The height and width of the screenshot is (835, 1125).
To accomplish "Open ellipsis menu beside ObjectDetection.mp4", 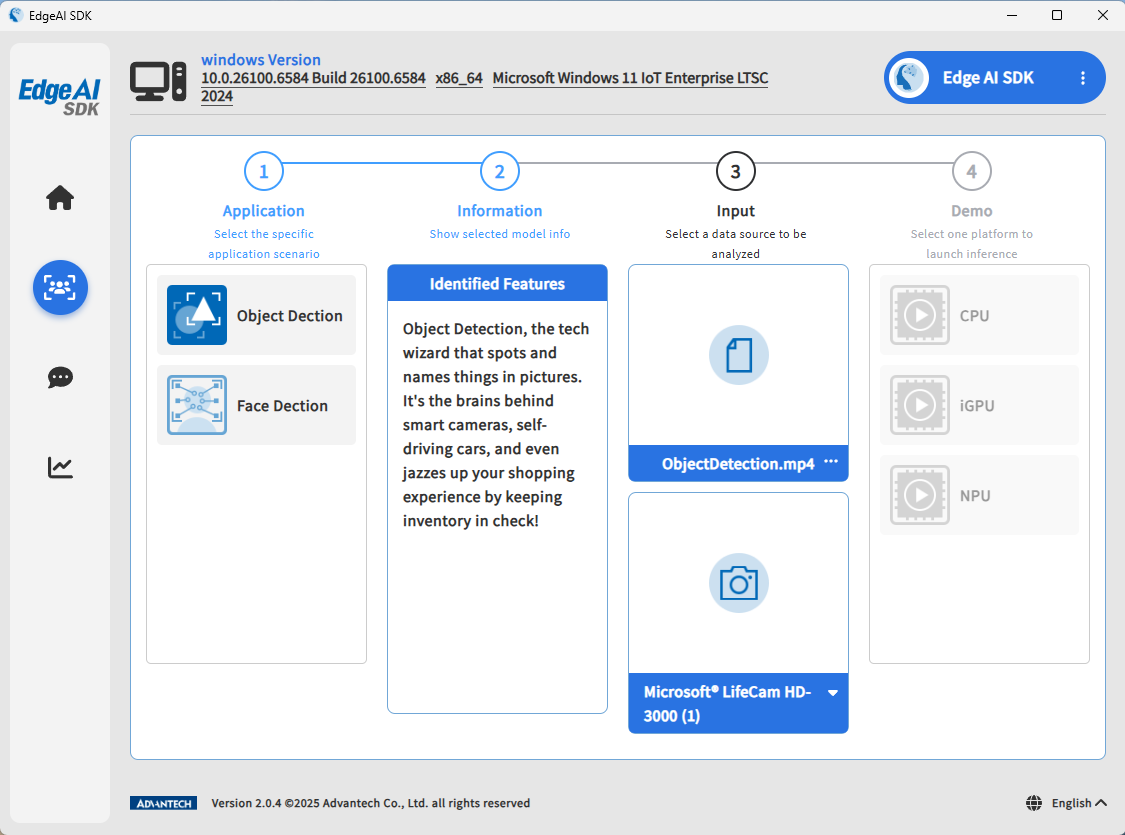I will pyautogui.click(x=831, y=462).
